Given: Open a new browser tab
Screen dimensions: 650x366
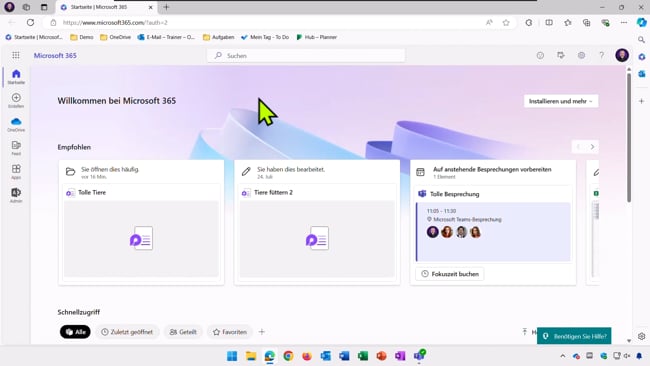Looking at the screenshot, I should (x=166, y=7).
